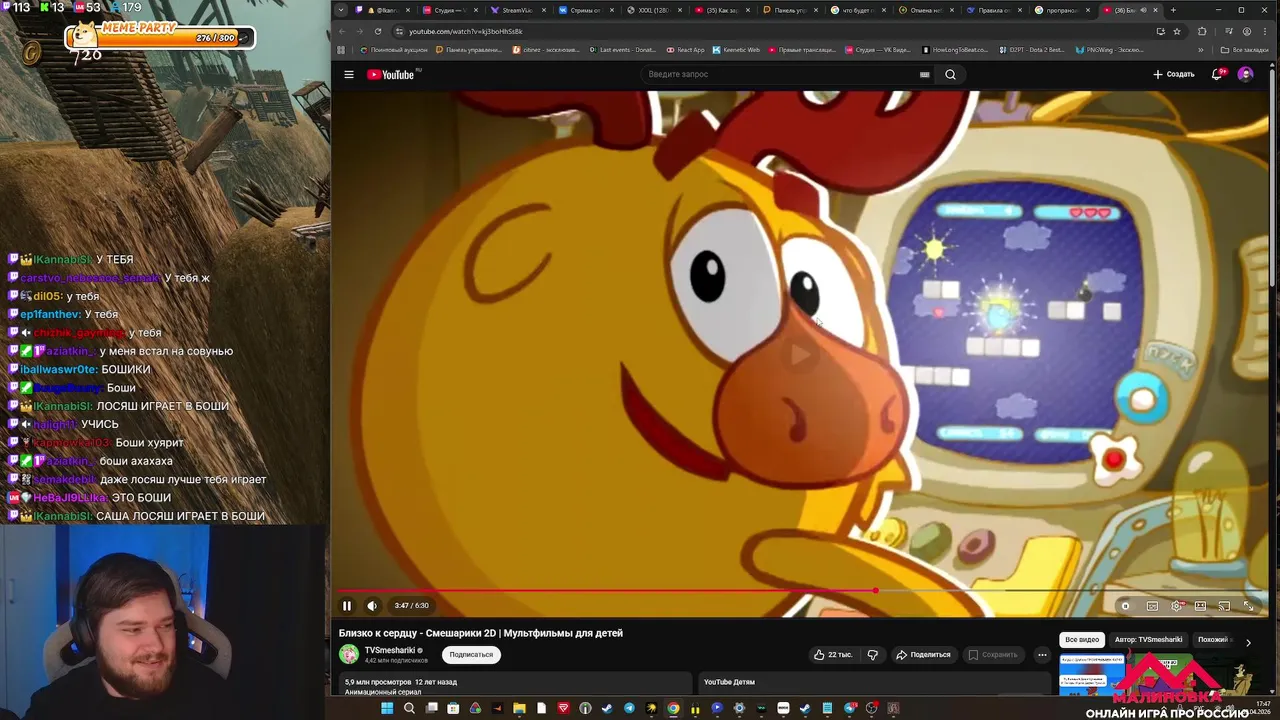1280x720 pixels.
Task: Like the video with 22 тыс. likes
Action: point(832,655)
